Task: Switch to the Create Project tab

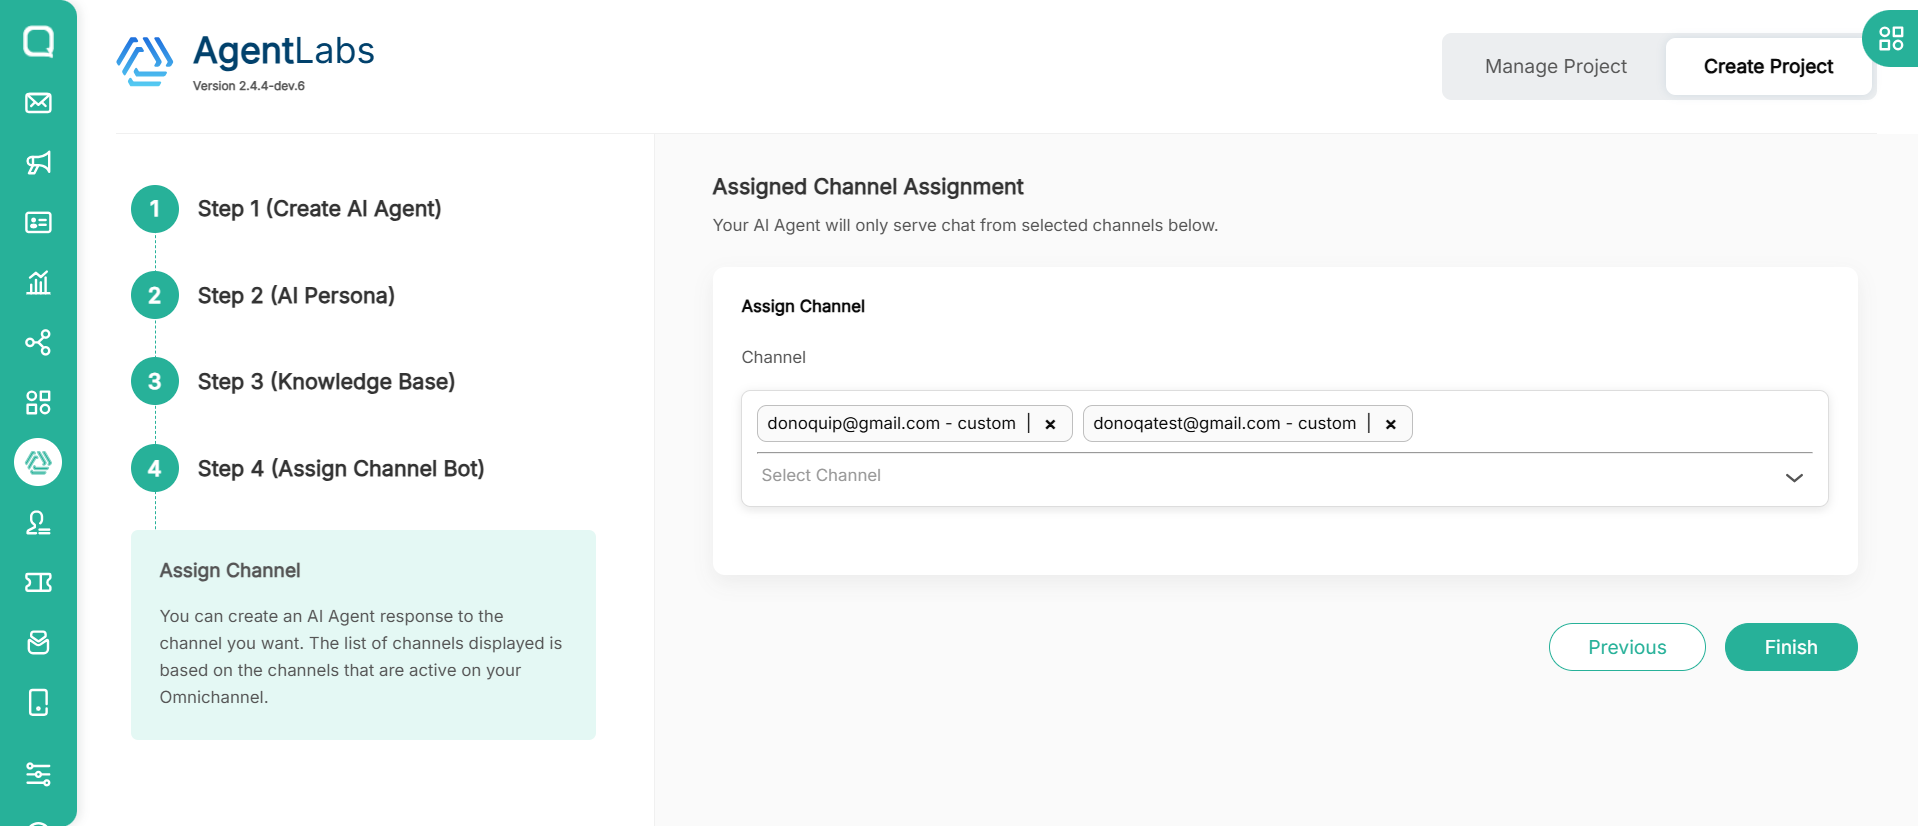Action: click(1768, 67)
